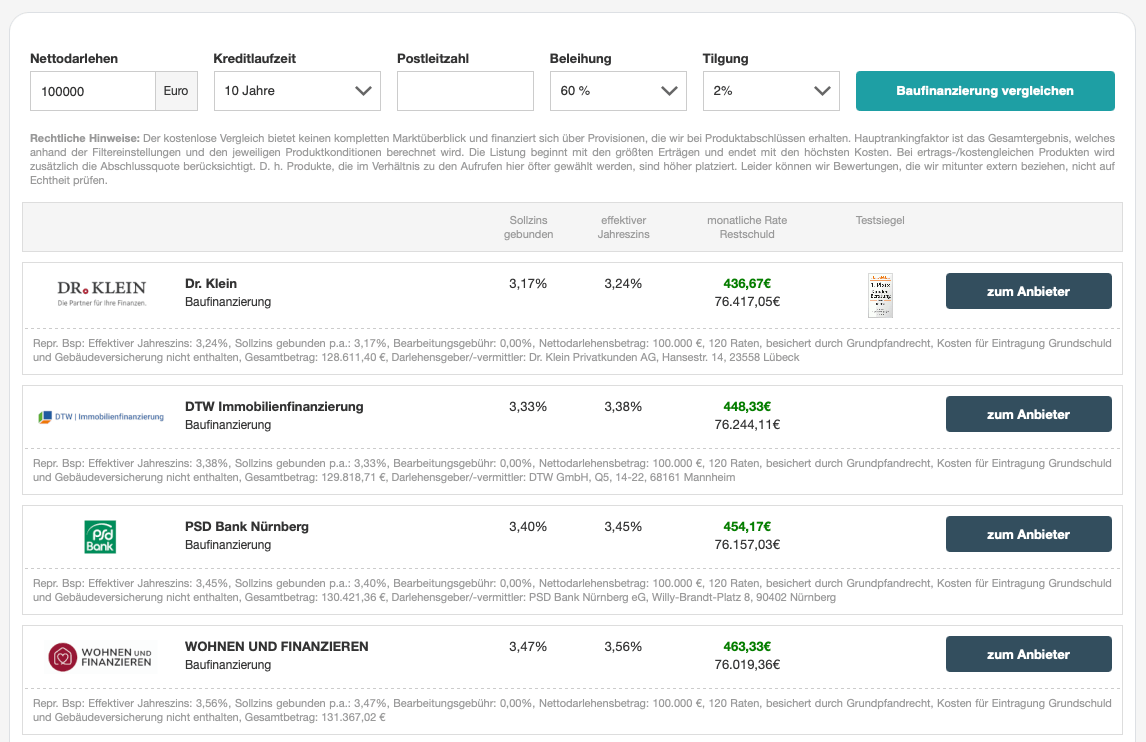
Task: Expand the Beleihung 60 % dropdown
Action: pos(618,91)
